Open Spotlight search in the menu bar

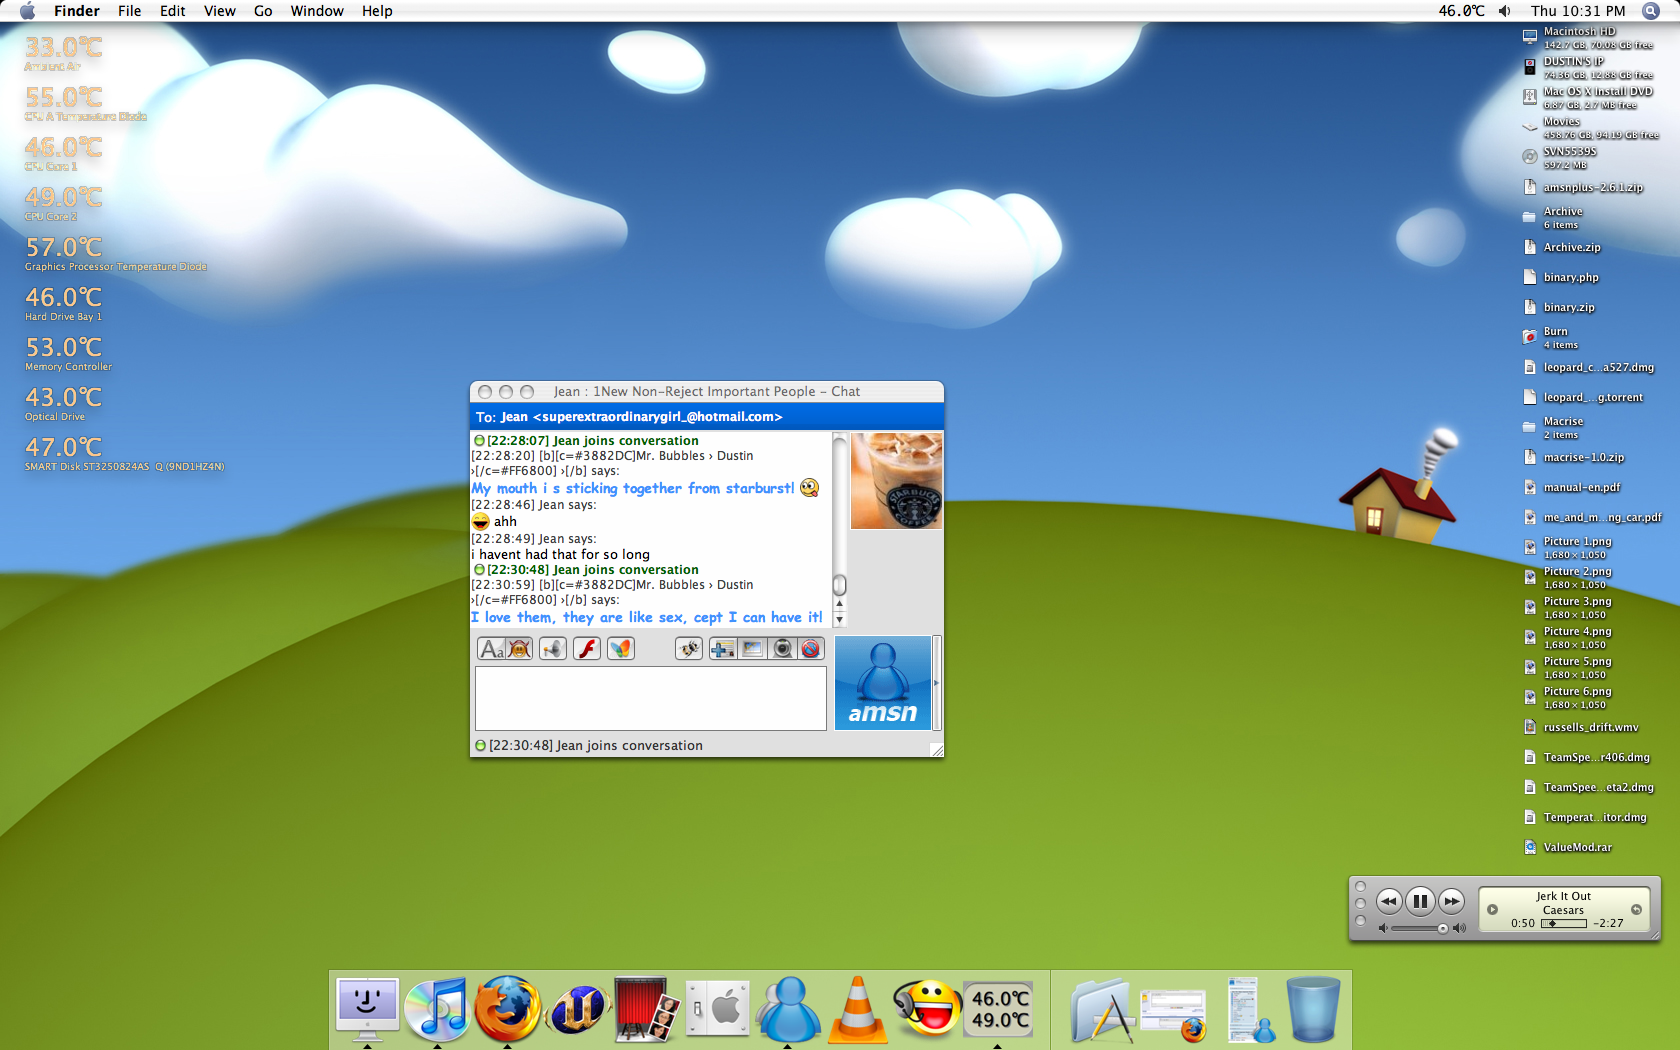coord(1651,11)
